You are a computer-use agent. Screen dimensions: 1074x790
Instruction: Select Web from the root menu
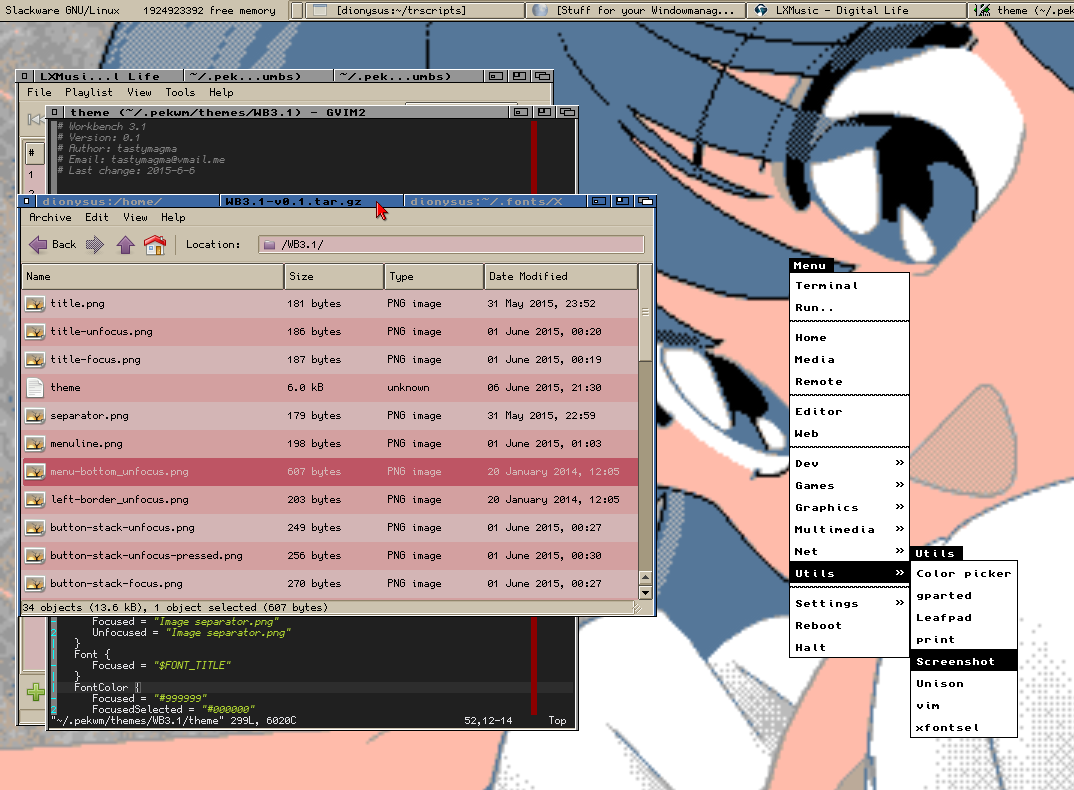click(x=849, y=434)
